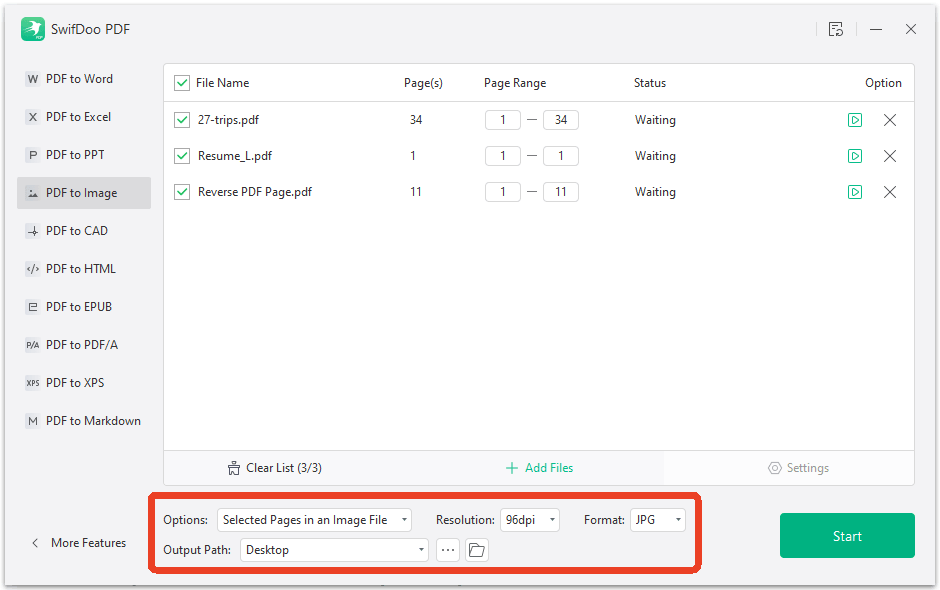Open the conversion history icon in title bar
The height and width of the screenshot is (590, 940).
point(836,29)
